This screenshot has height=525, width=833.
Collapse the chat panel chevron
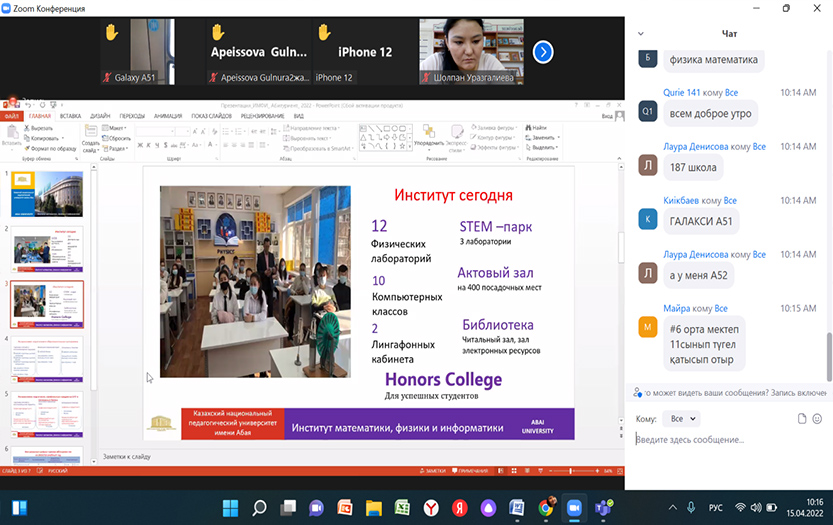click(645, 34)
